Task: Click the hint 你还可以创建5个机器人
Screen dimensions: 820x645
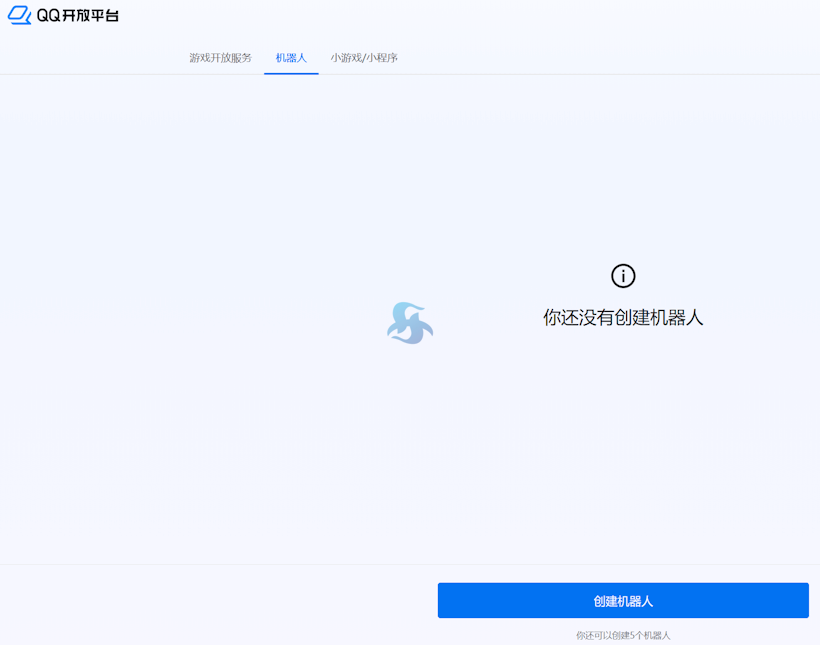Action: tap(623, 634)
